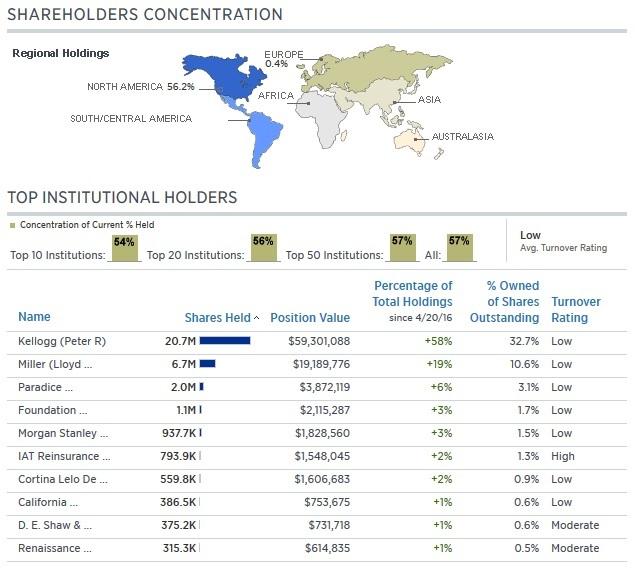Click the Shares Held sort arrow
Viewport: 638px width, 572px height.
tap(257, 318)
